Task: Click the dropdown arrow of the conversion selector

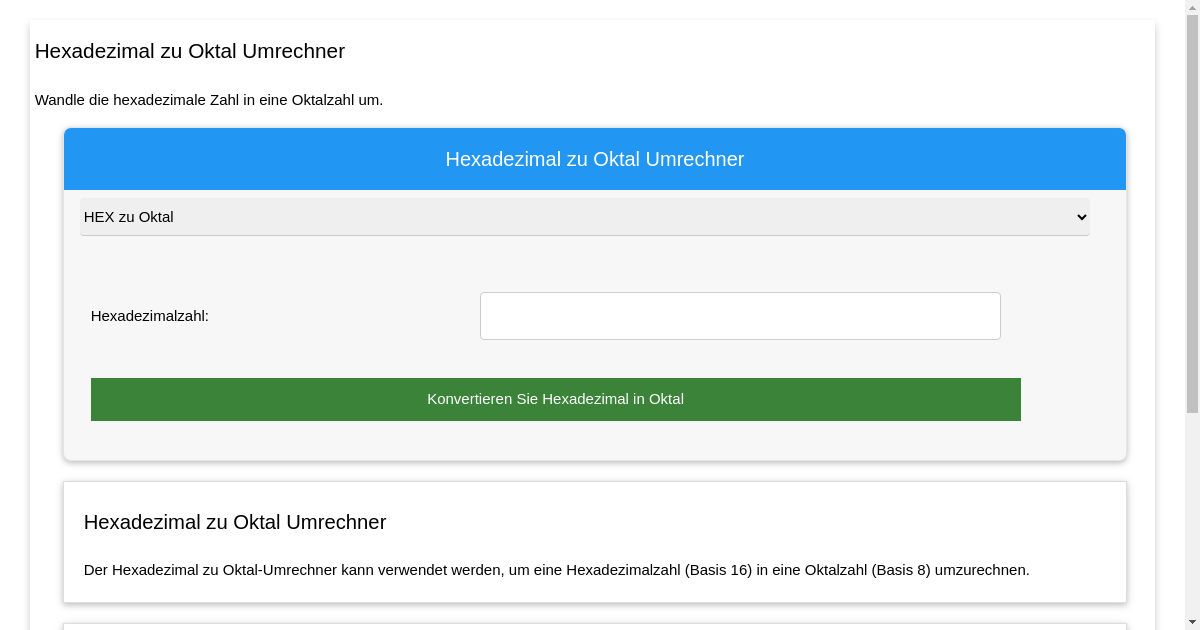Action: [1080, 217]
